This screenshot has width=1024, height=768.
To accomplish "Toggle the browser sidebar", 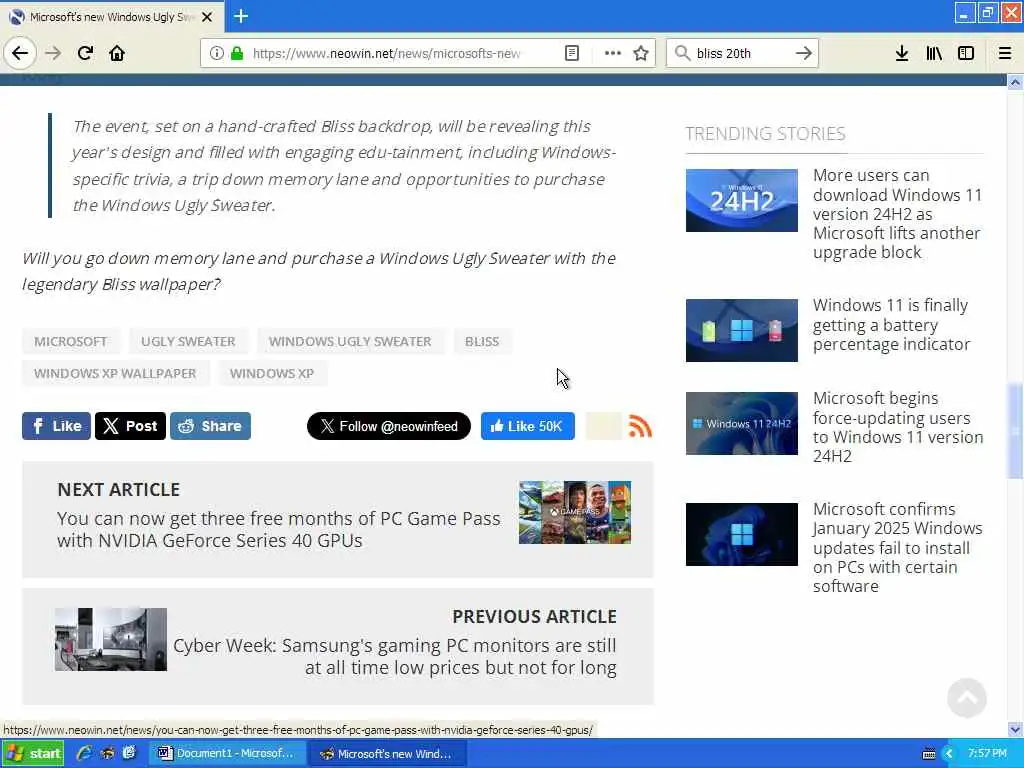I will point(966,53).
